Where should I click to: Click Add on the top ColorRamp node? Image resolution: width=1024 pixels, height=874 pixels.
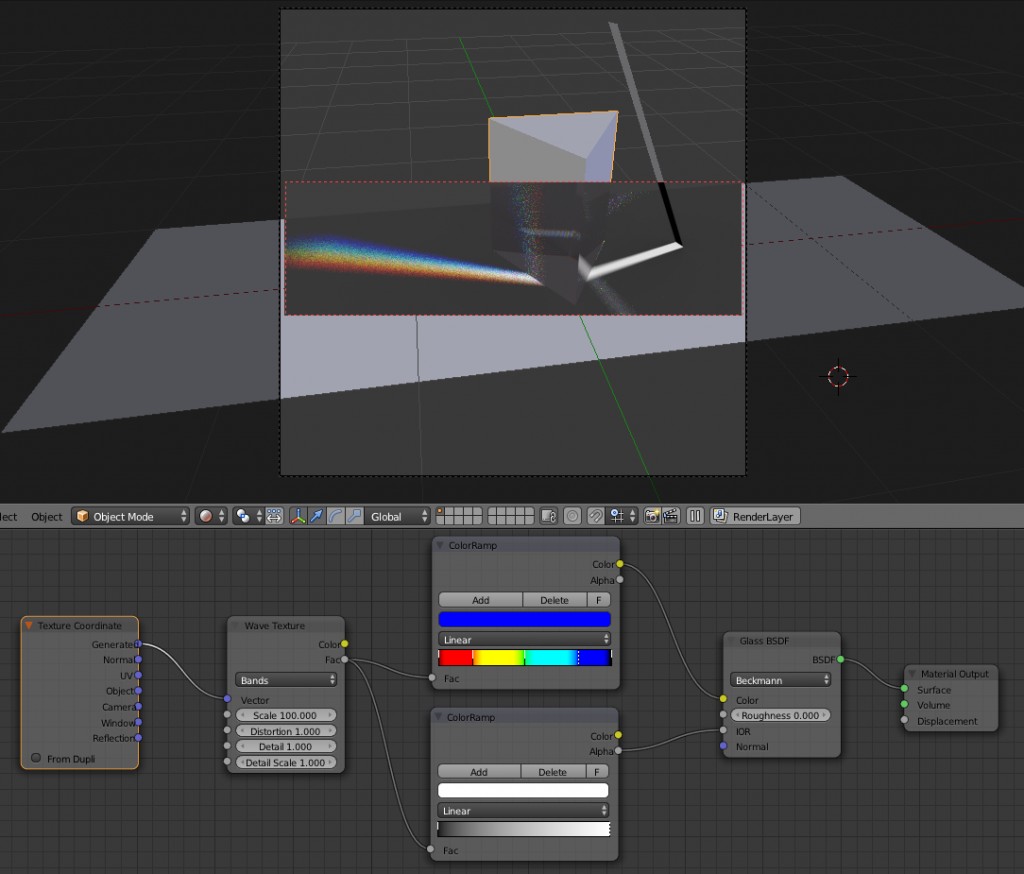480,599
